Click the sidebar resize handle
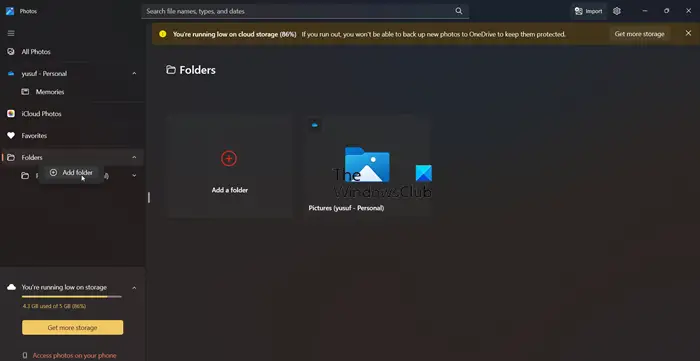The width and height of the screenshot is (700, 361). point(149,197)
